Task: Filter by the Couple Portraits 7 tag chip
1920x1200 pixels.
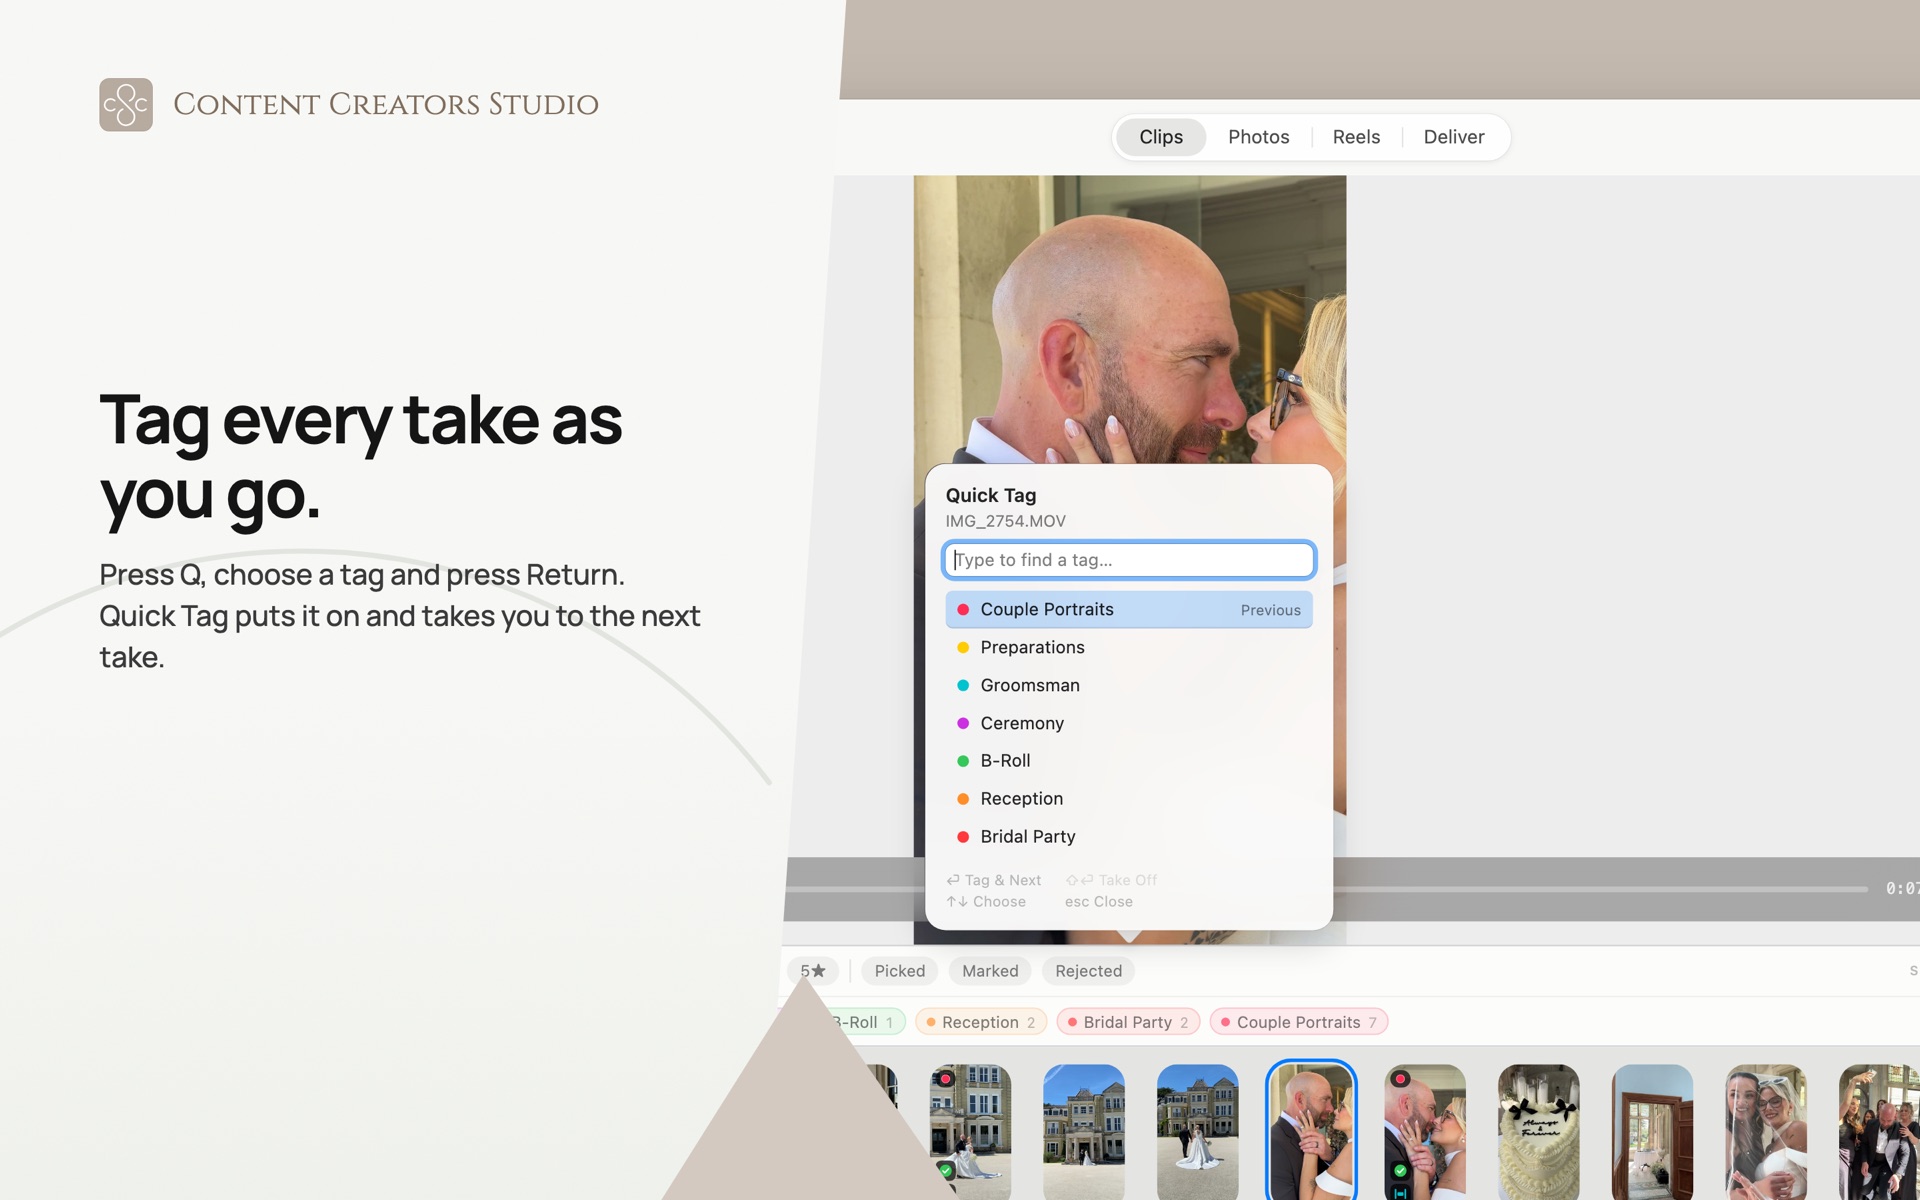Action: pyautogui.click(x=1299, y=1022)
